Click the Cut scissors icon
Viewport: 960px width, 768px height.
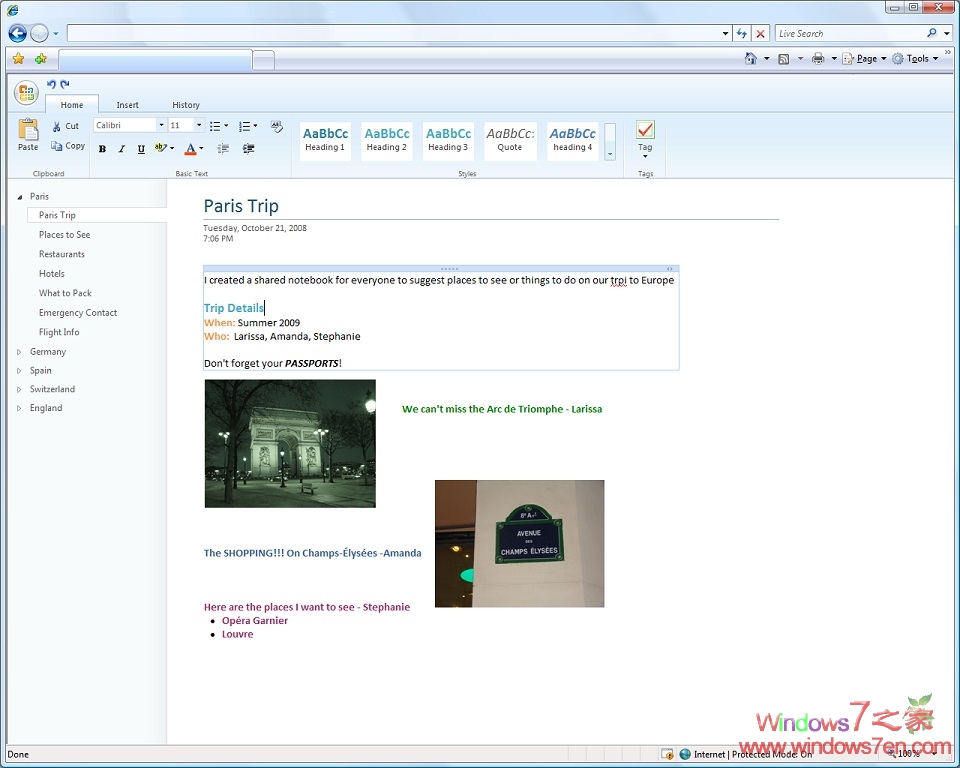(x=57, y=127)
